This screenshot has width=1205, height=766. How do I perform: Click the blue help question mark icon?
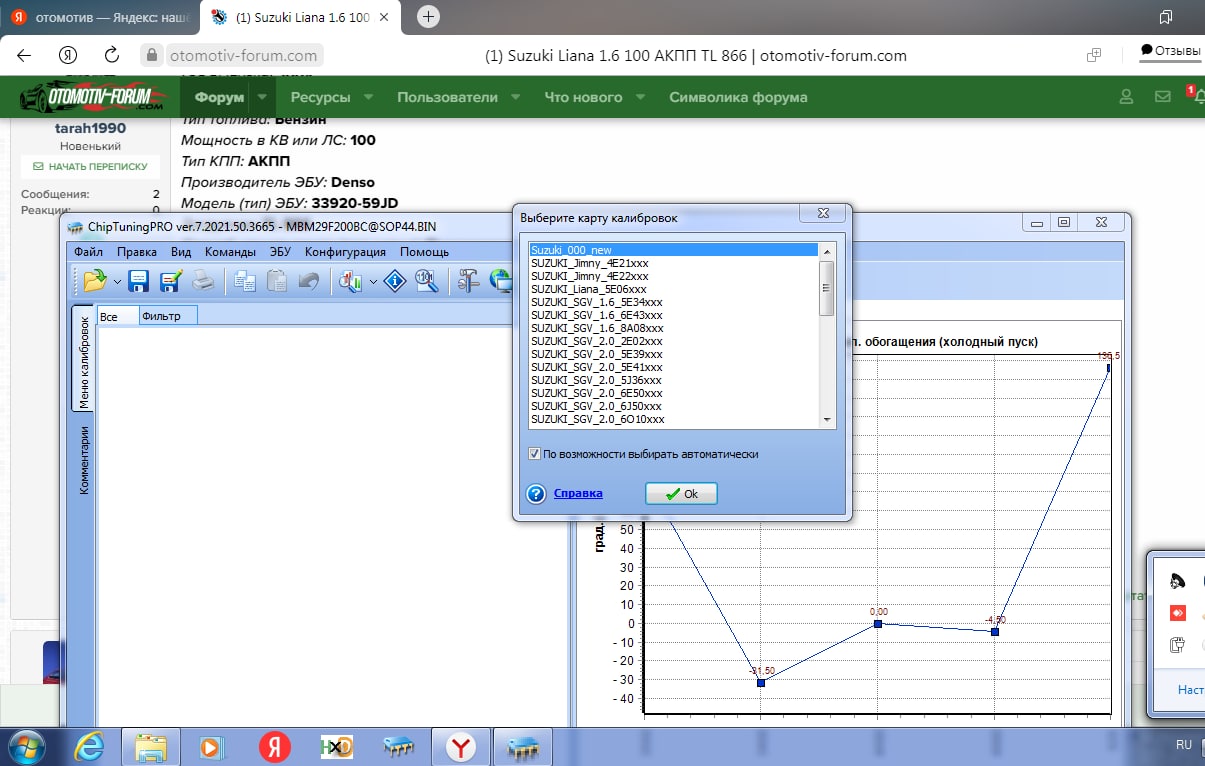pyautogui.click(x=536, y=493)
